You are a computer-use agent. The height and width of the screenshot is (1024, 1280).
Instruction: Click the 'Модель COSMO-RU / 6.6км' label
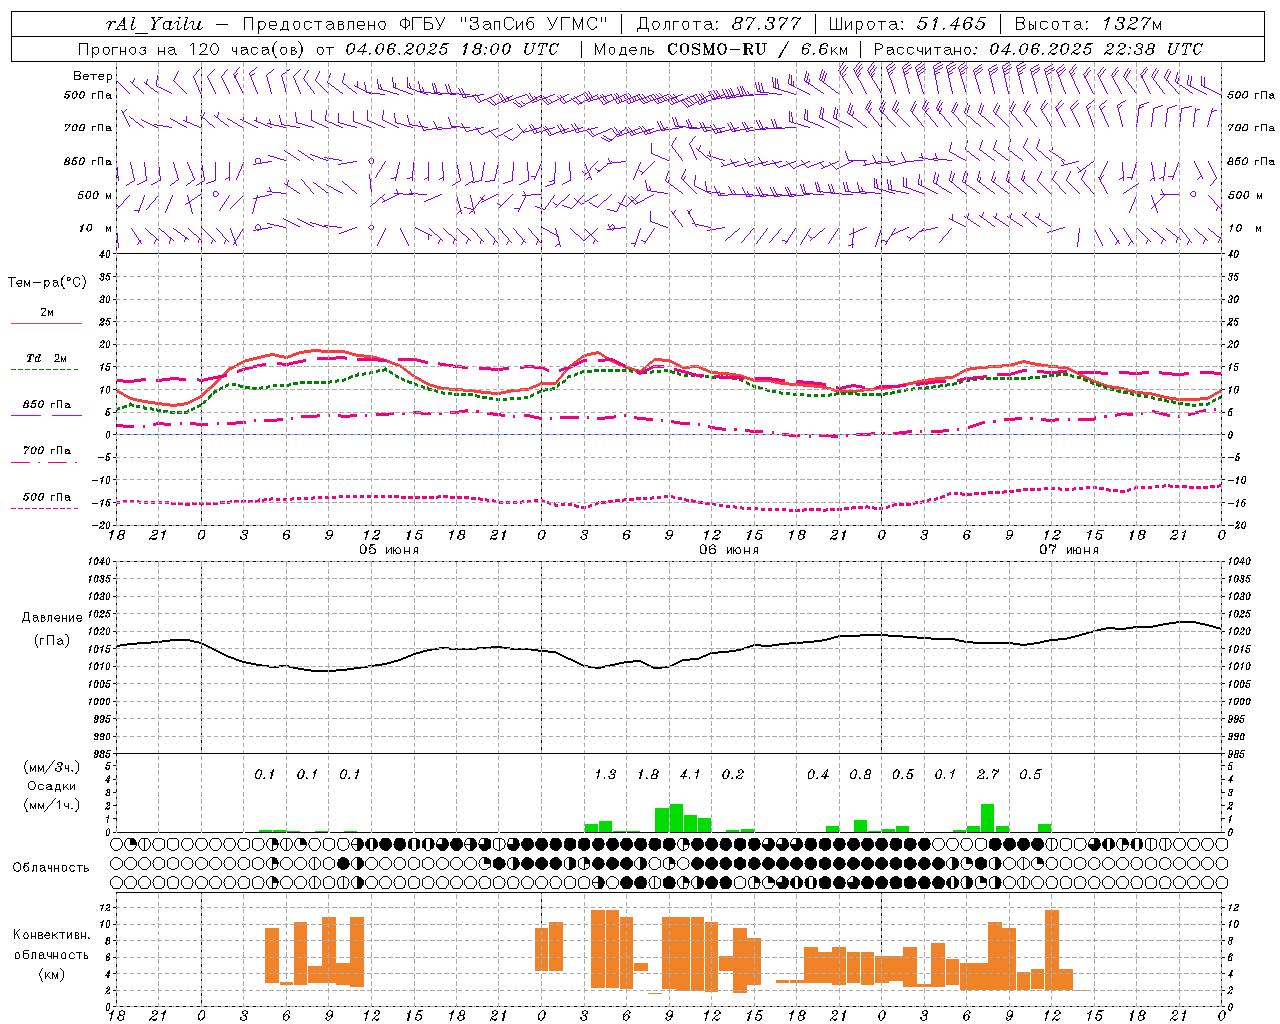(721, 49)
